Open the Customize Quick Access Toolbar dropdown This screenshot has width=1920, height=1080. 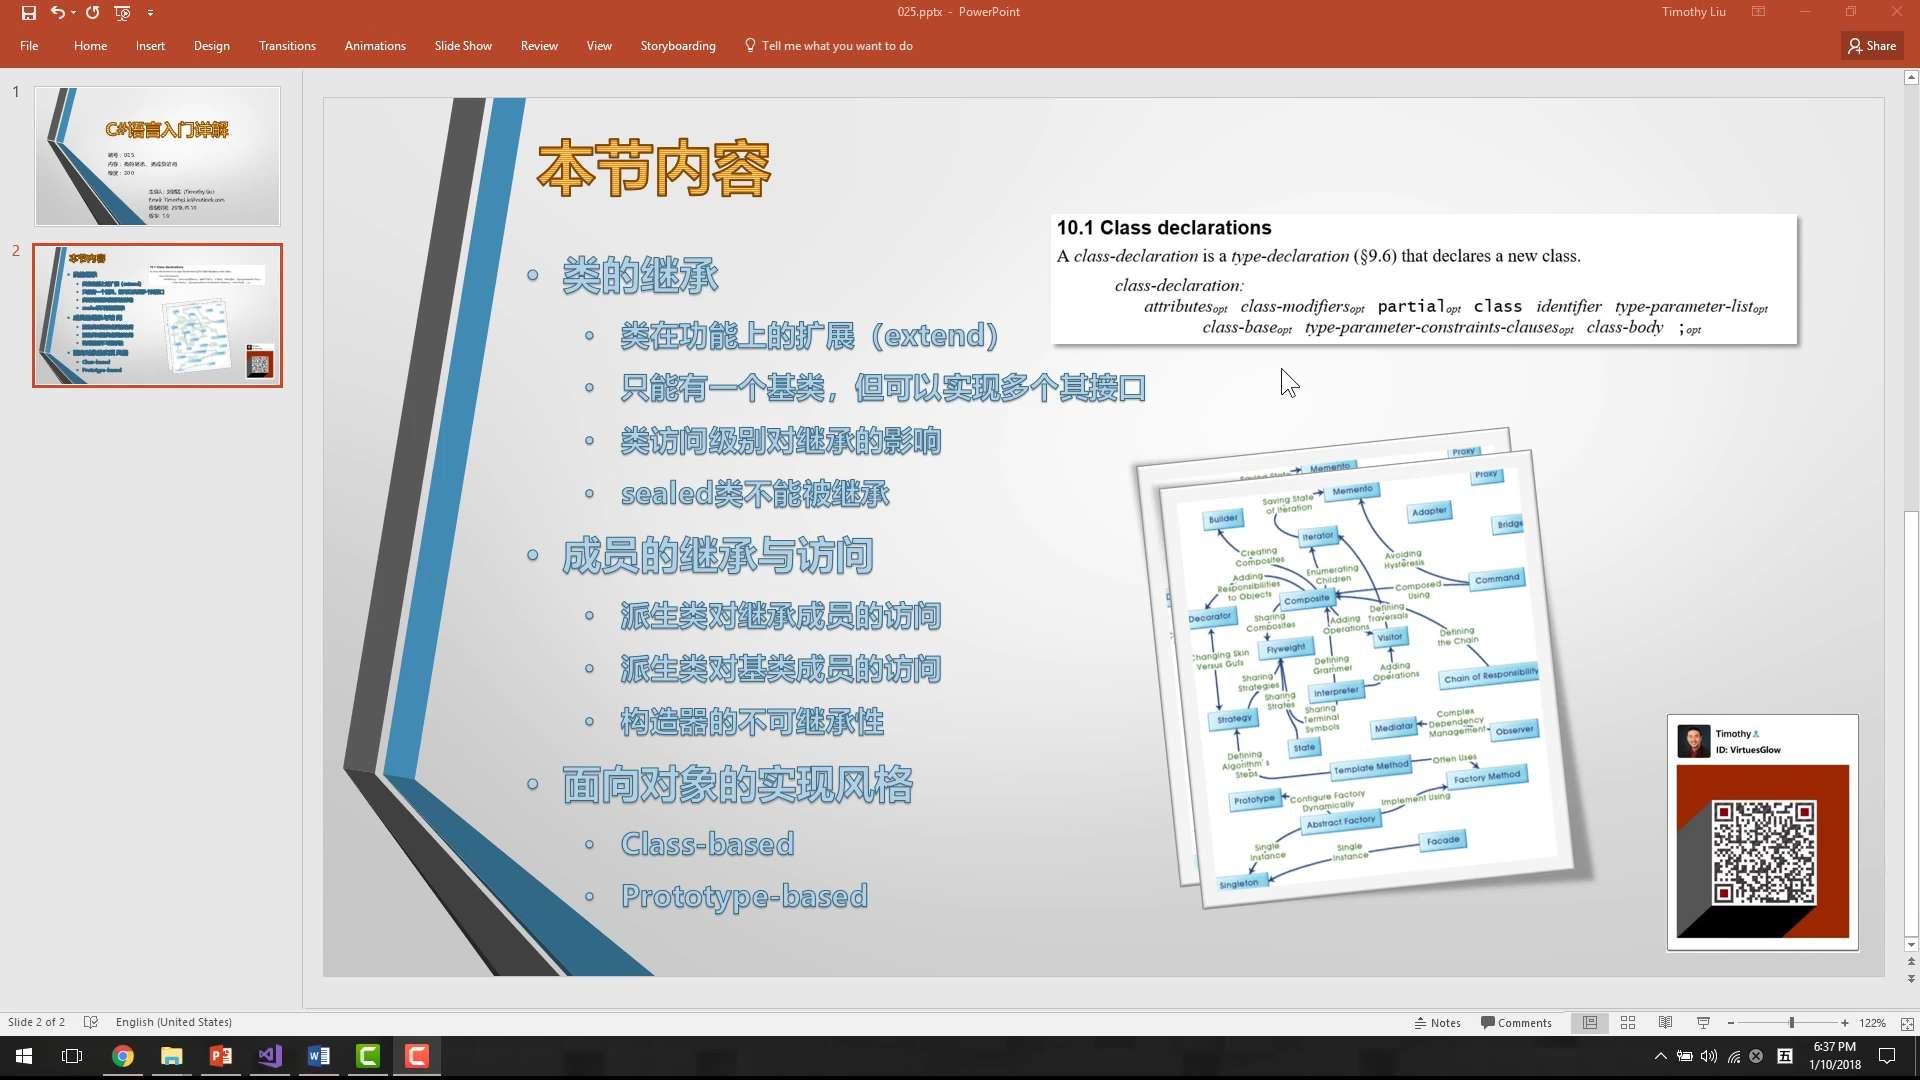click(150, 13)
